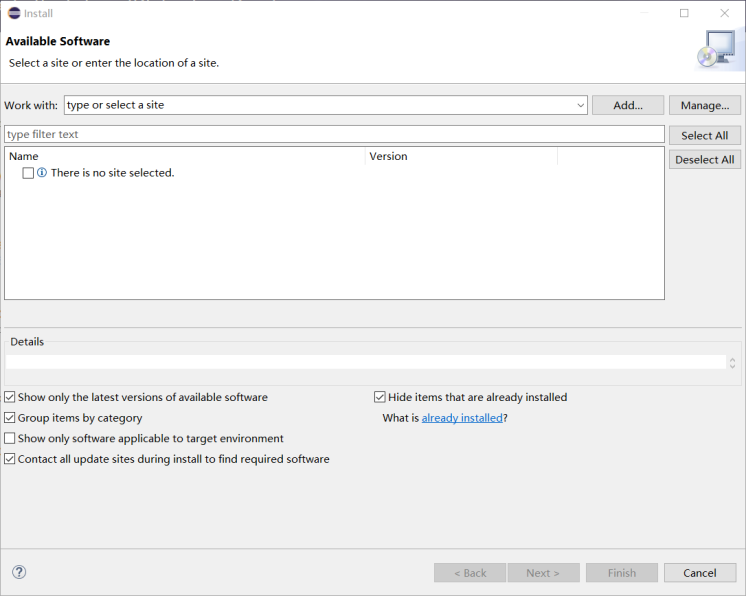Click the Add... button
The width and height of the screenshot is (746, 596).
(x=628, y=105)
